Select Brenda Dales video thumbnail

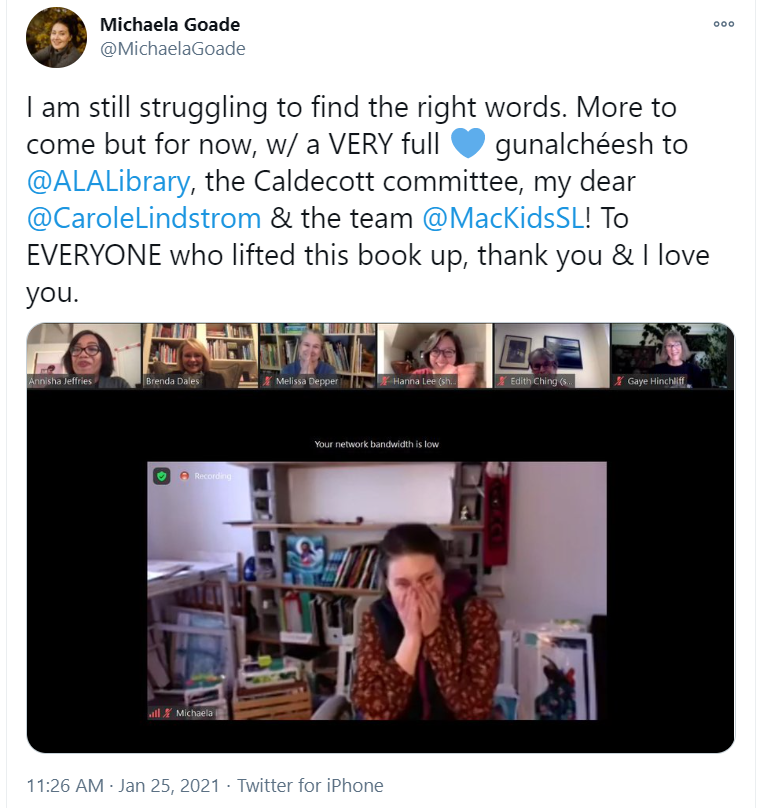[x=200, y=356]
